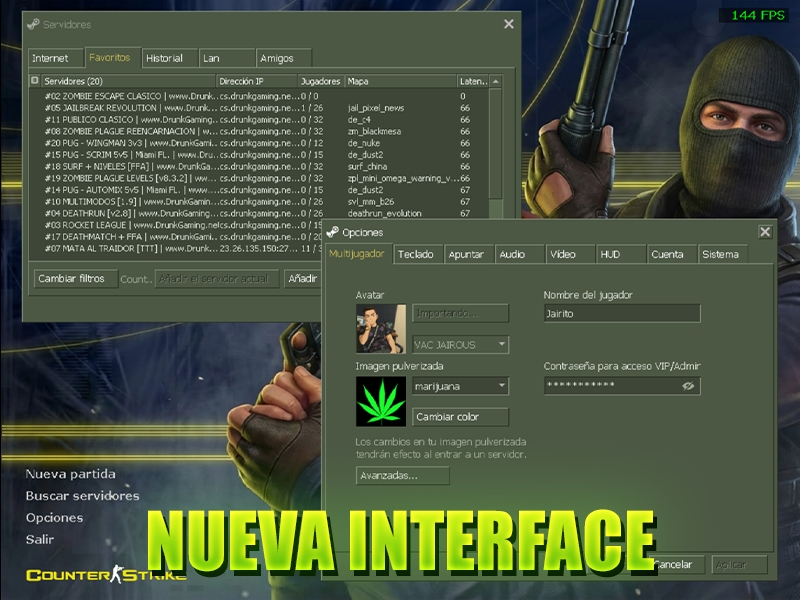This screenshot has width=800, height=600.
Task: Toggle the server list column header checkbox
Action: pyautogui.click(x=35, y=81)
